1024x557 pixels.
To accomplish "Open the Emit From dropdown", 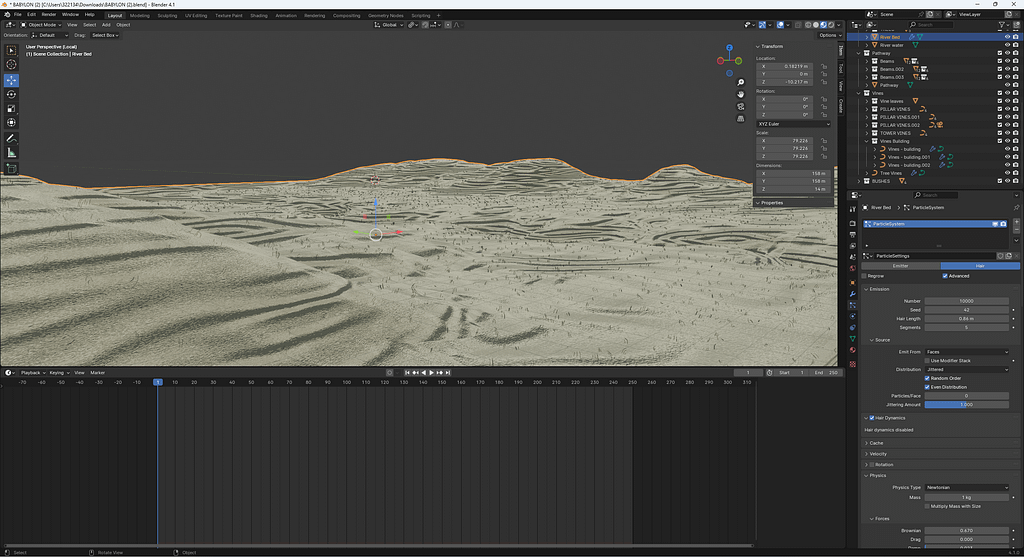I will tap(966, 352).
